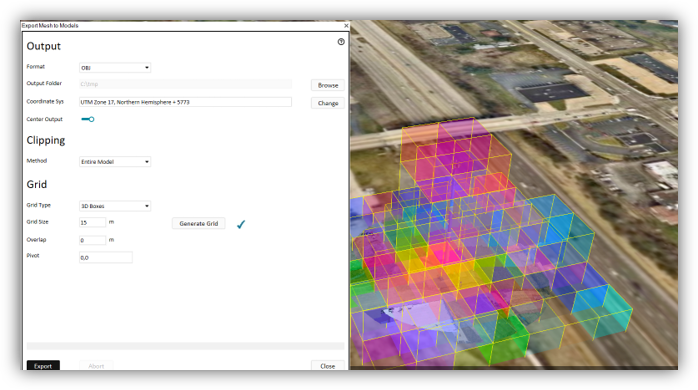The image size is (698, 390).
Task: Click the Output Folder path field
Action: (x=185, y=84)
